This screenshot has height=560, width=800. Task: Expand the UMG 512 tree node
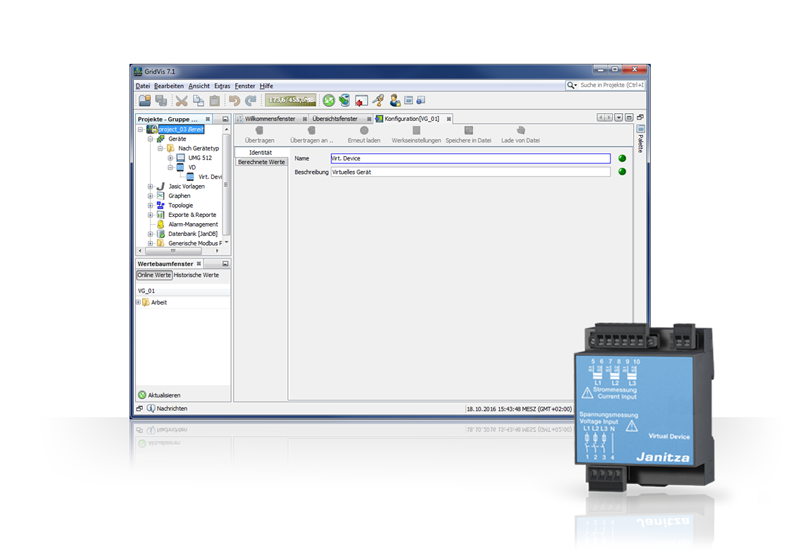(170, 158)
